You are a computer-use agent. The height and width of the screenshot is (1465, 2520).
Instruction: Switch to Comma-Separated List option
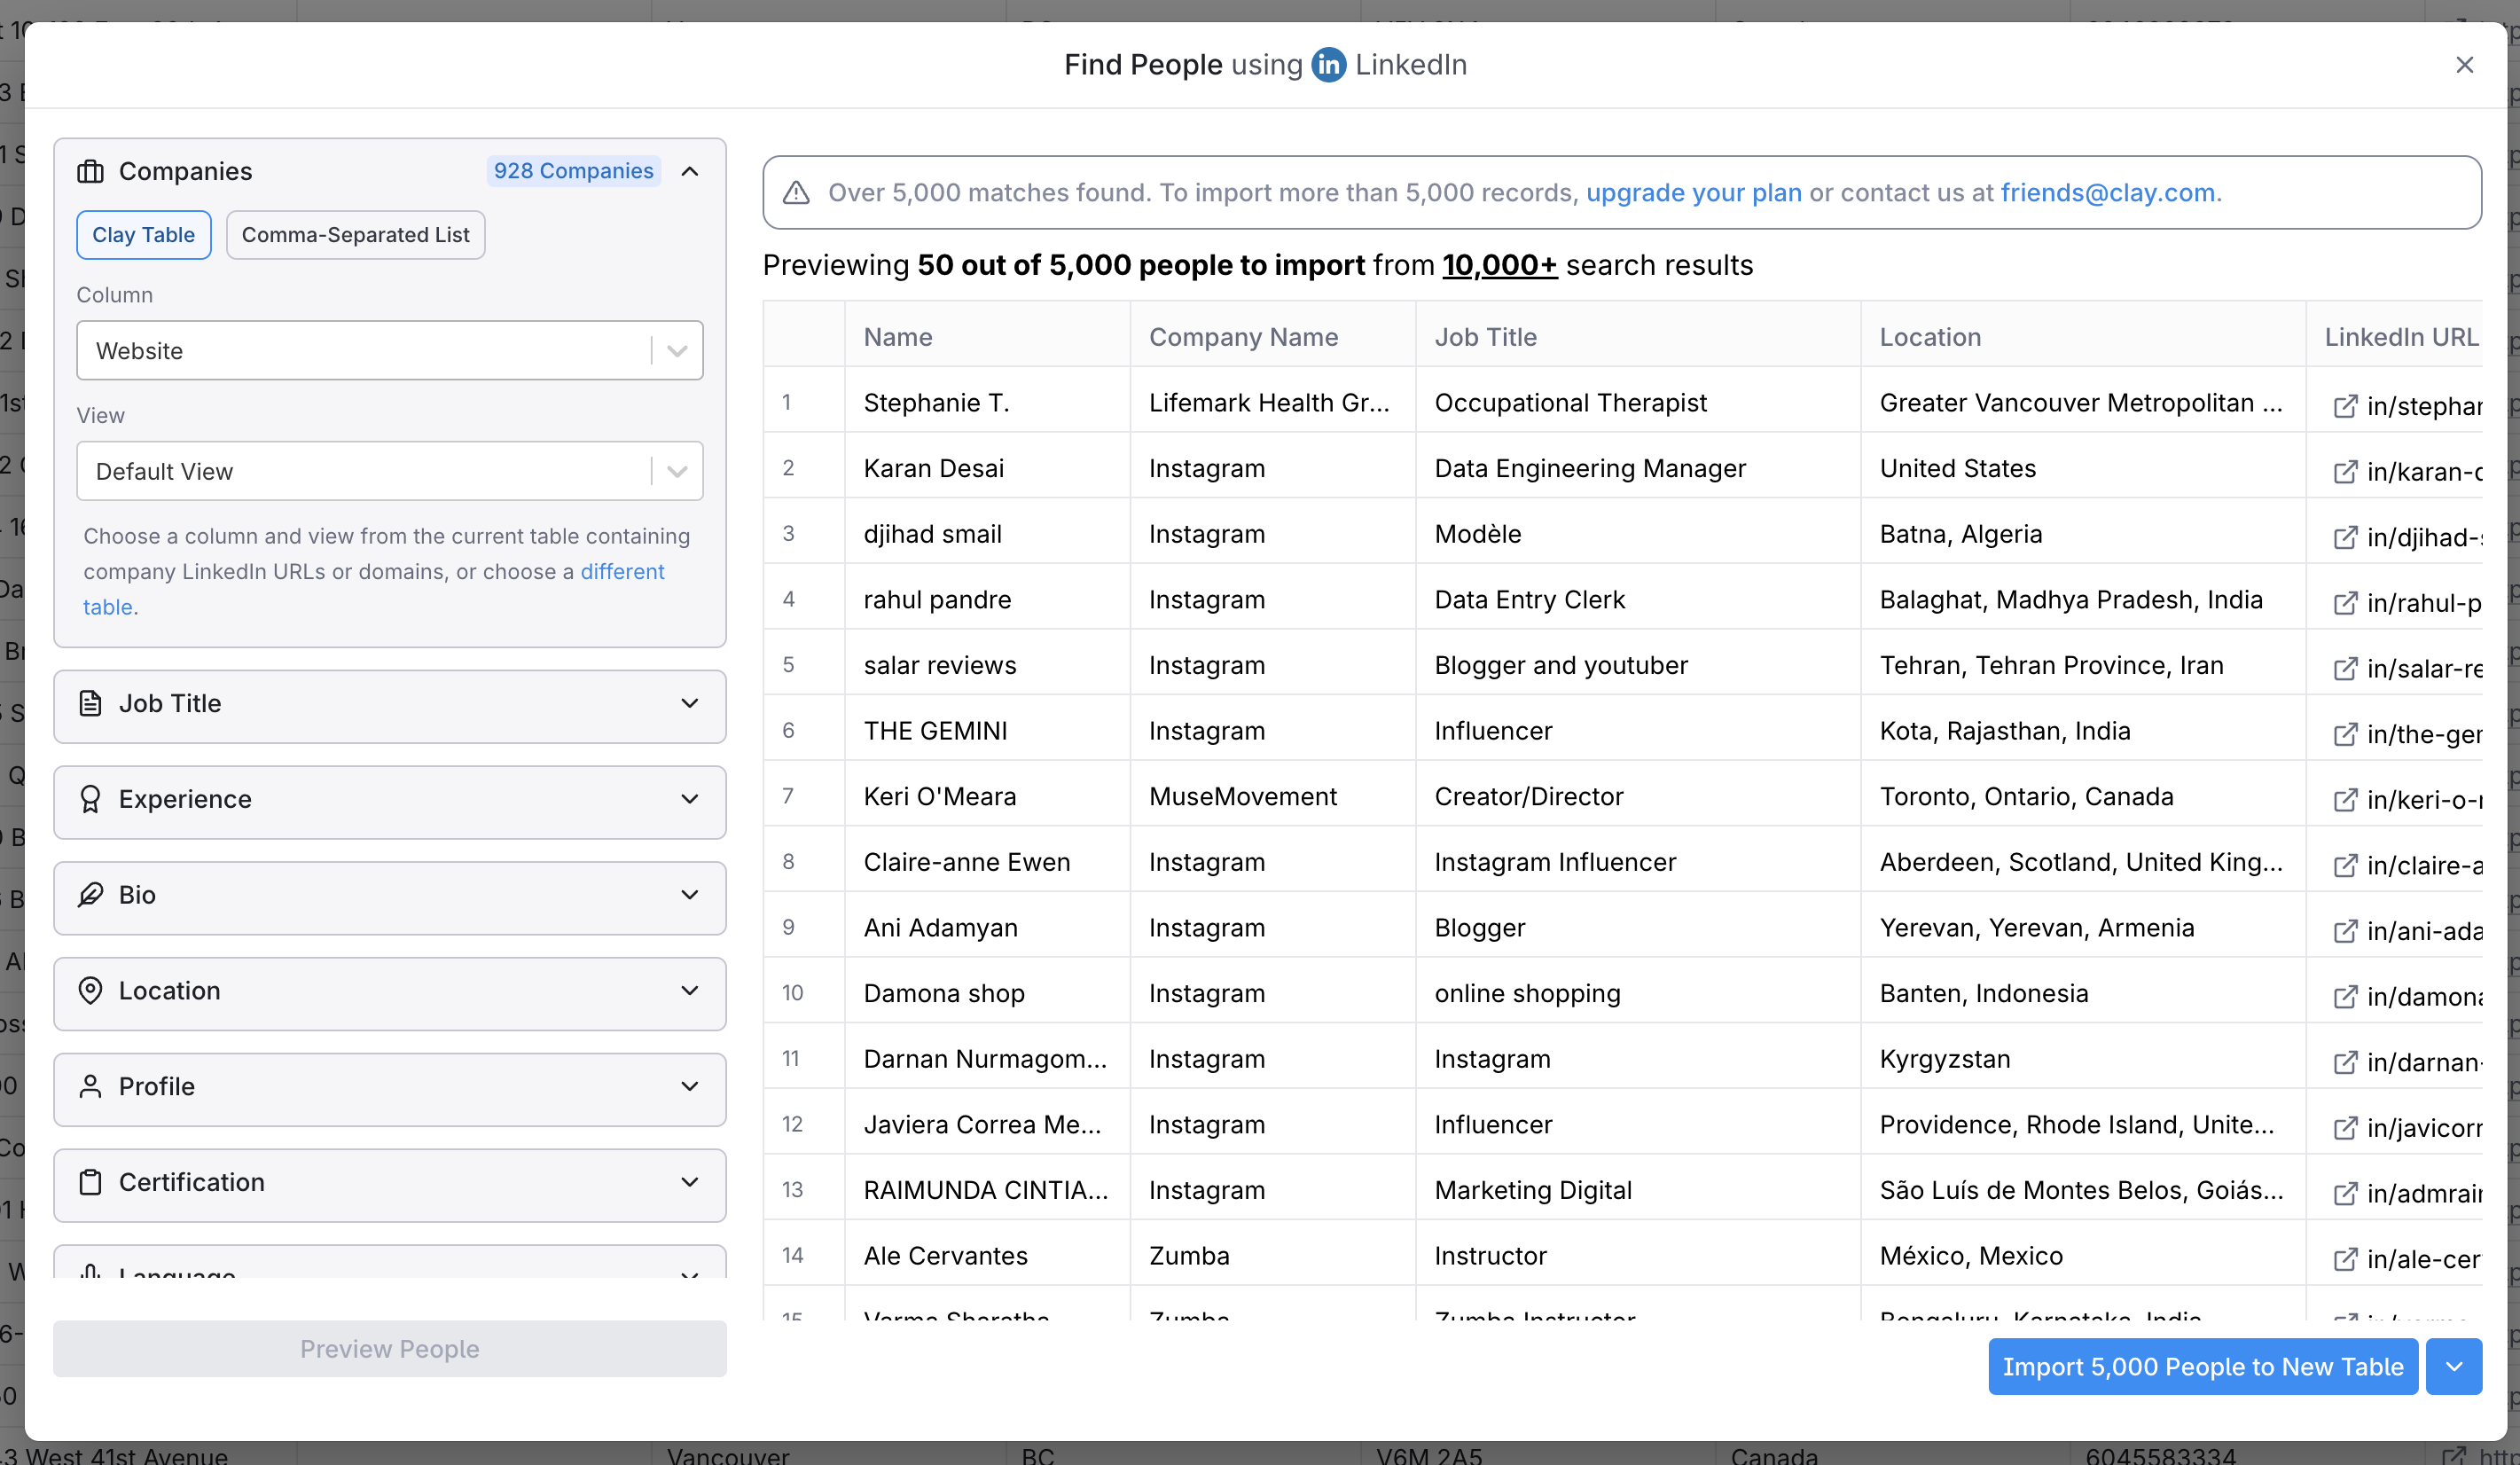pos(355,235)
